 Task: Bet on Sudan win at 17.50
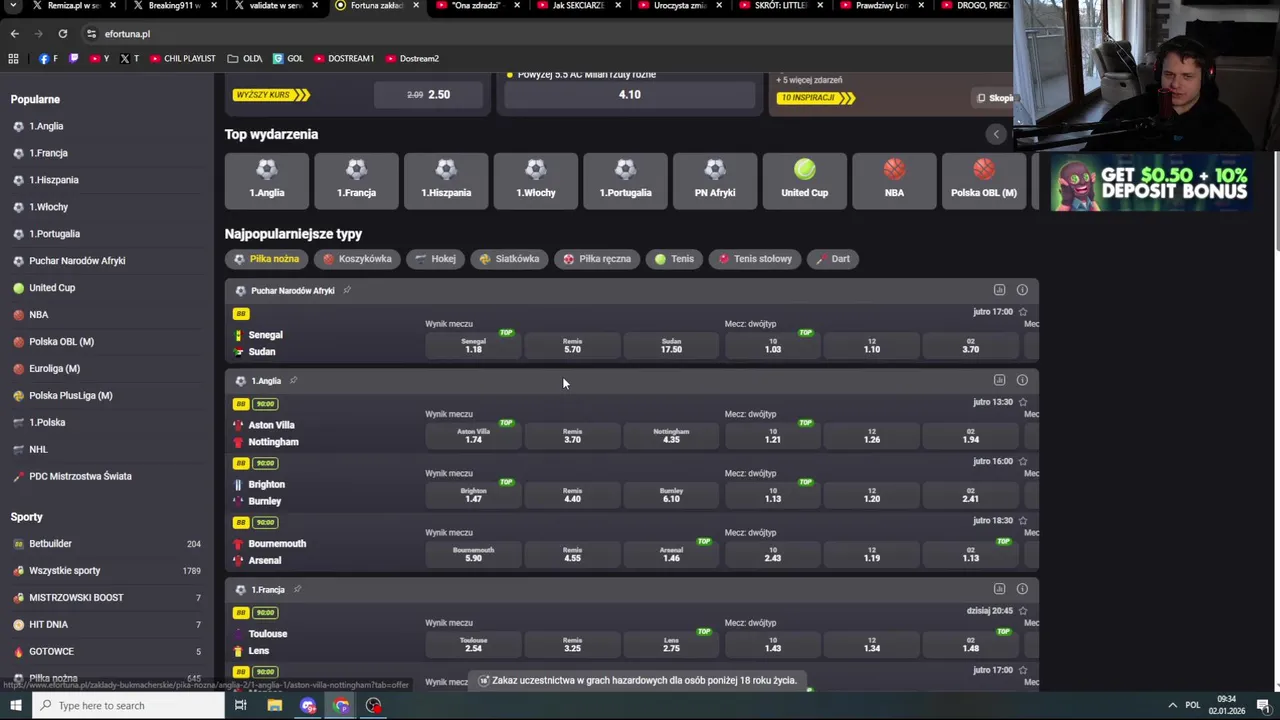point(671,346)
